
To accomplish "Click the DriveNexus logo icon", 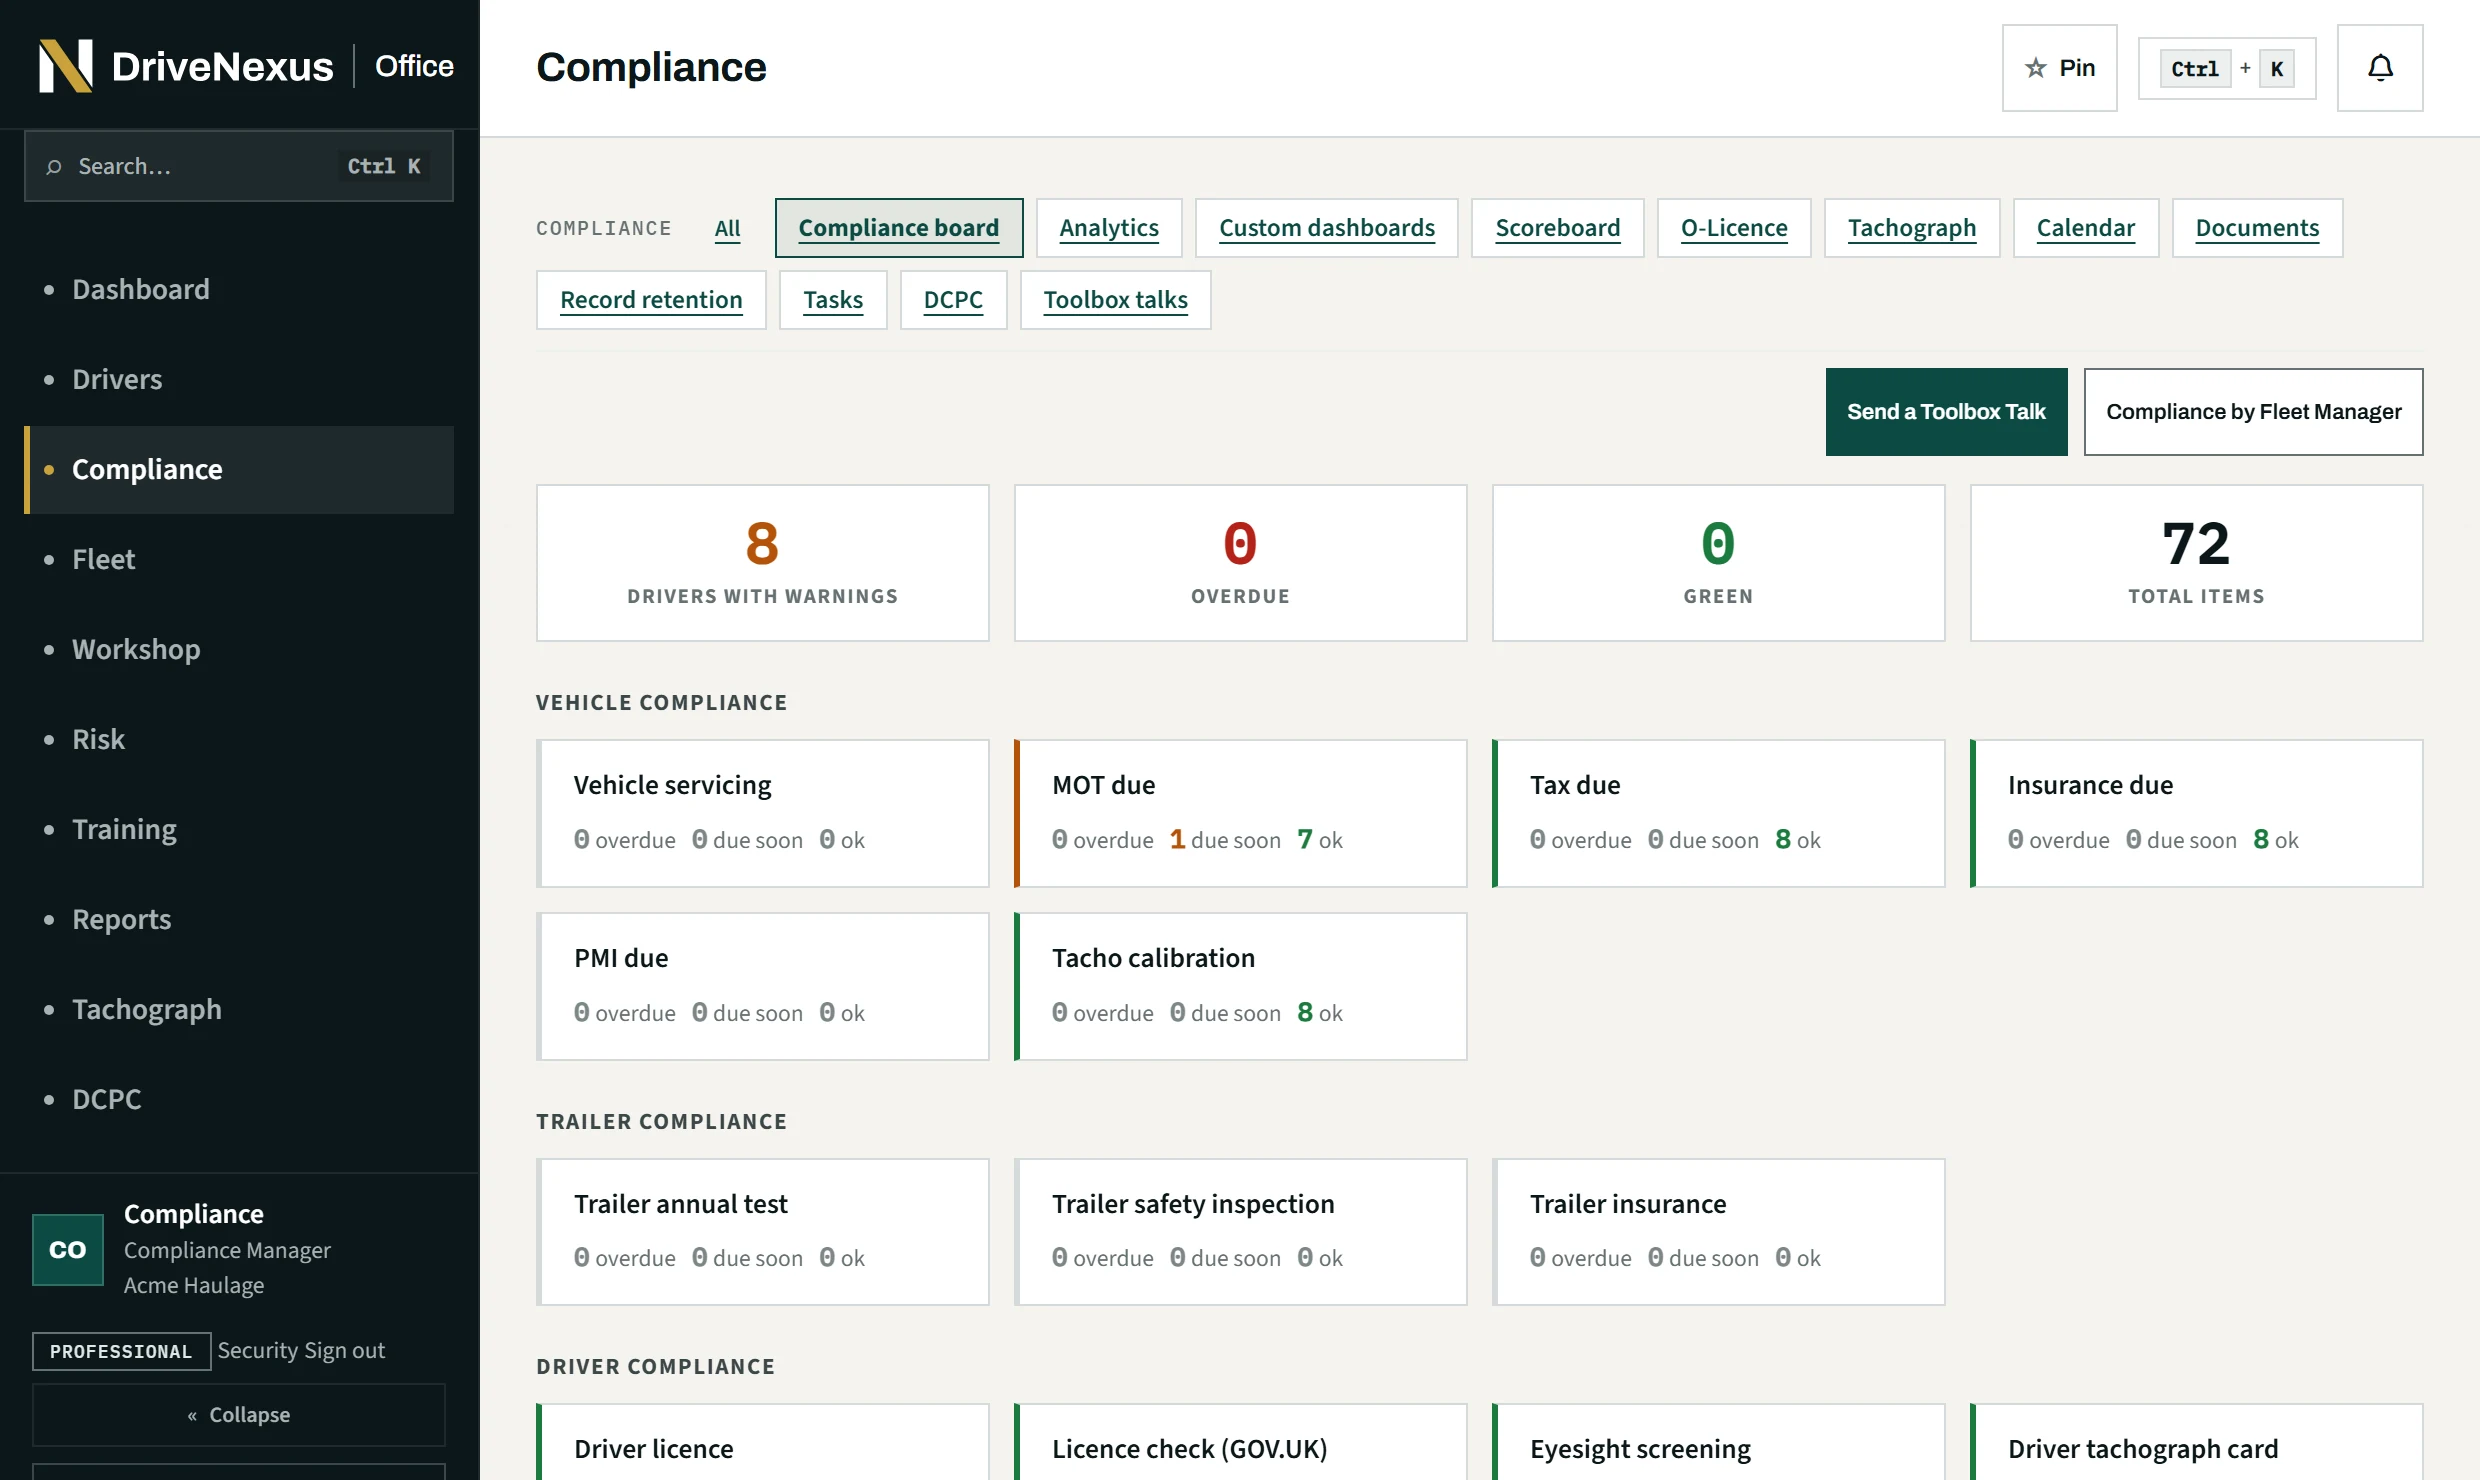I will [66, 66].
